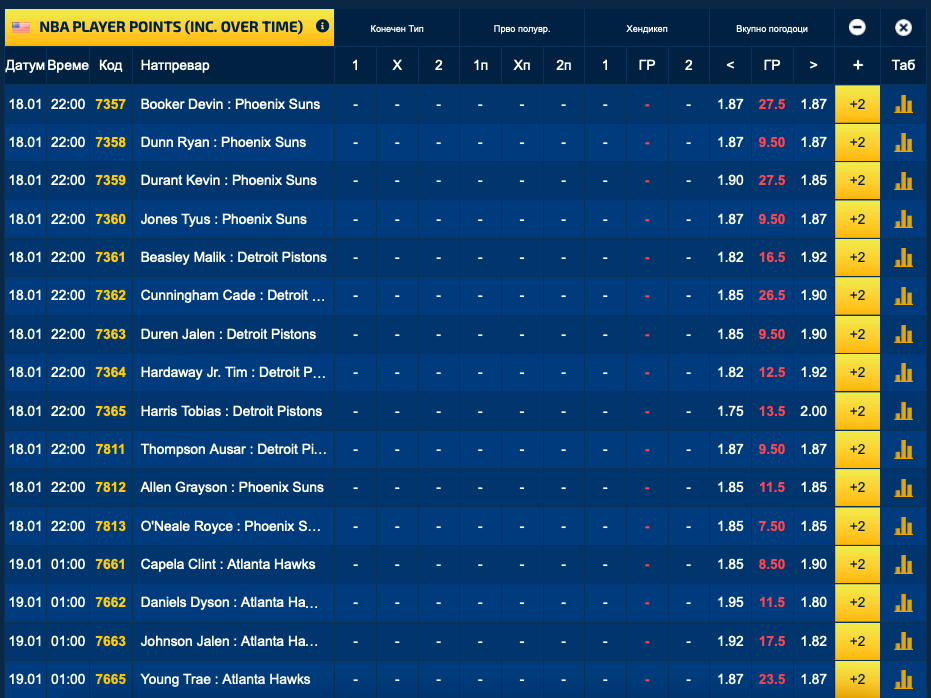Screen dimensions: 931x698
Task: Open Young Trae : Atlanta Hawks match
Action: point(225,679)
